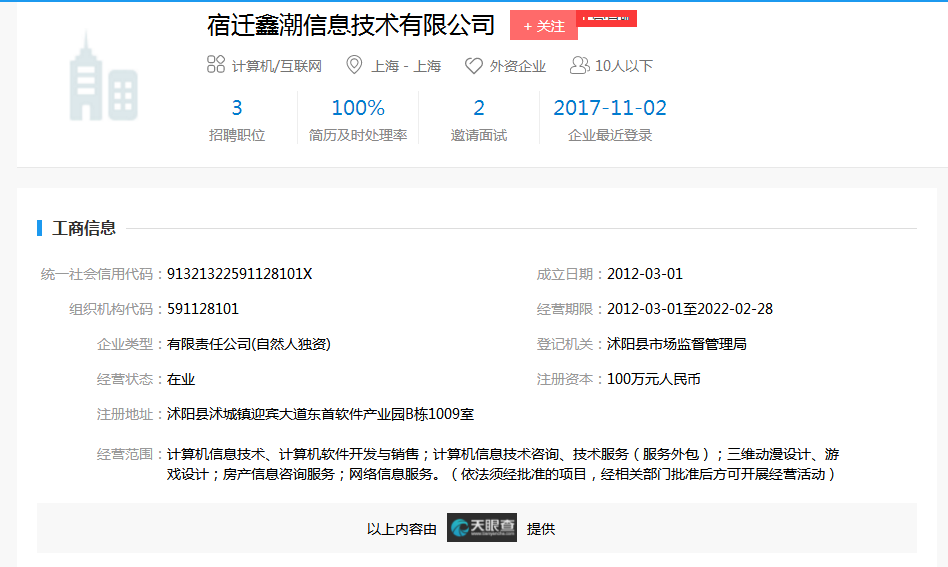Image resolution: width=948 pixels, height=567 pixels.
Task: Click the 天眼查 logo
Action: 482,528
